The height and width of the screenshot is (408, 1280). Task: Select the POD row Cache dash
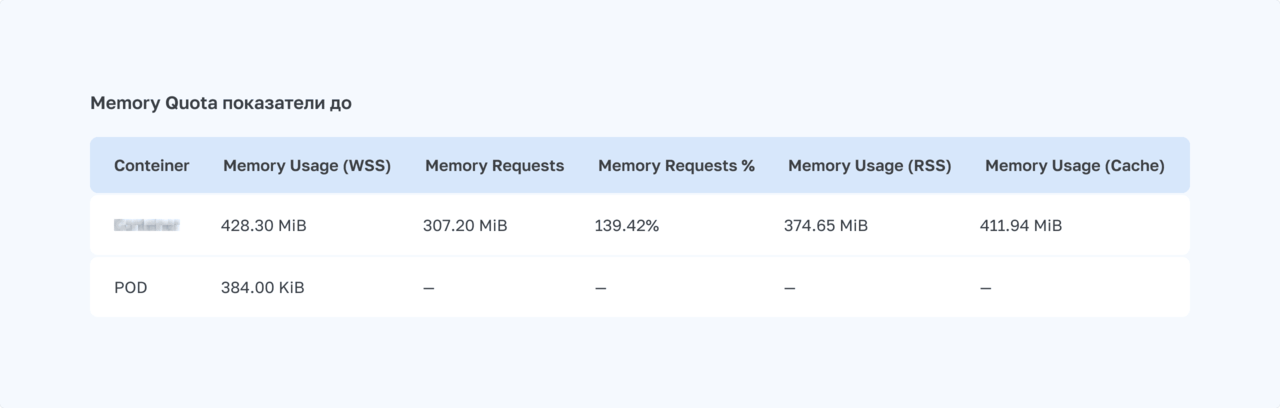tap(986, 288)
